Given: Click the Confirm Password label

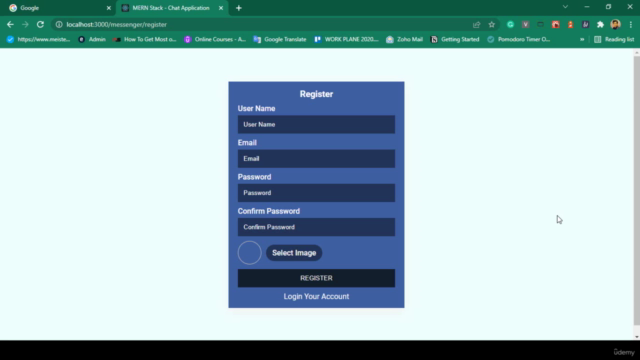Looking at the screenshot, I should tap(269, 211).
